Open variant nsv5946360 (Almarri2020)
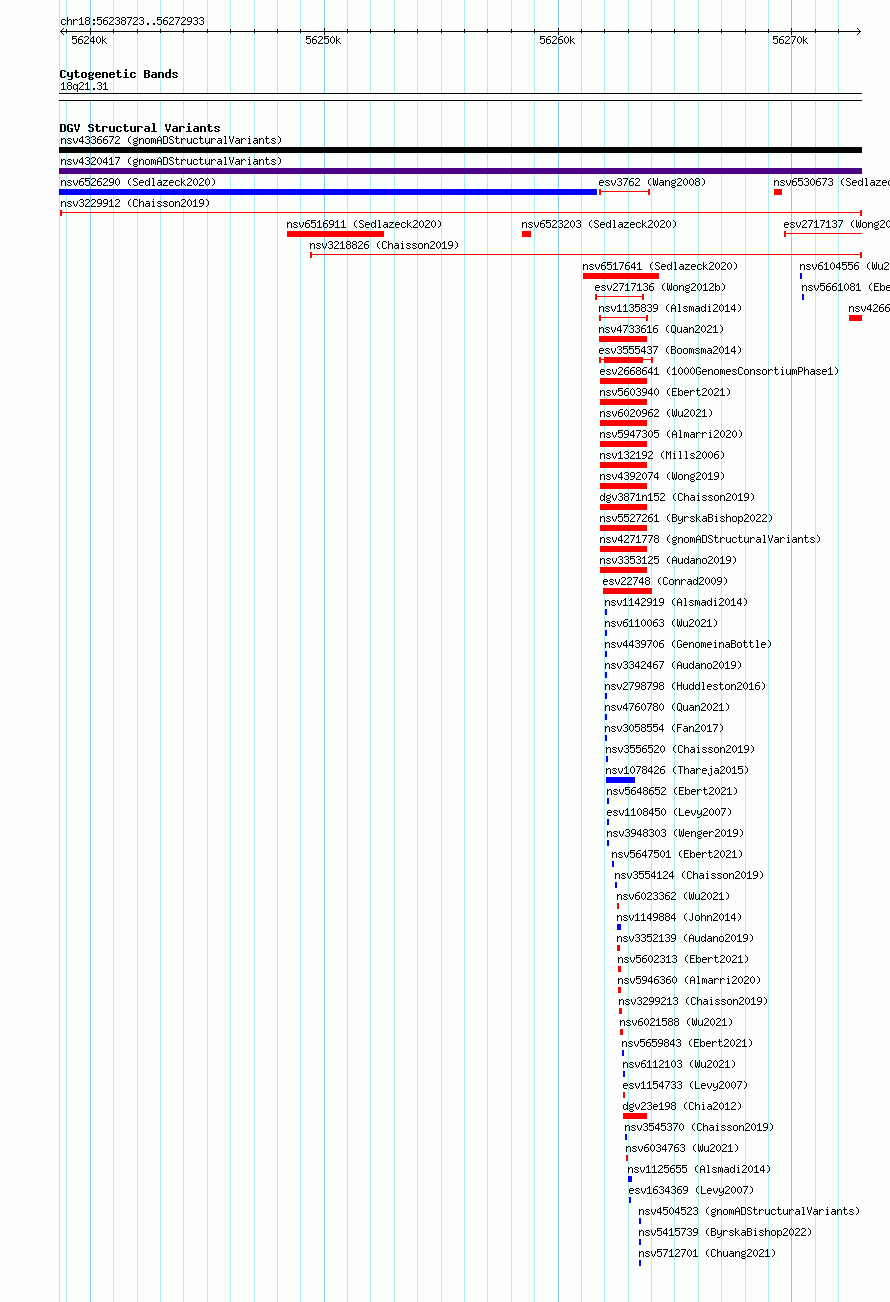 pos(689,980)
